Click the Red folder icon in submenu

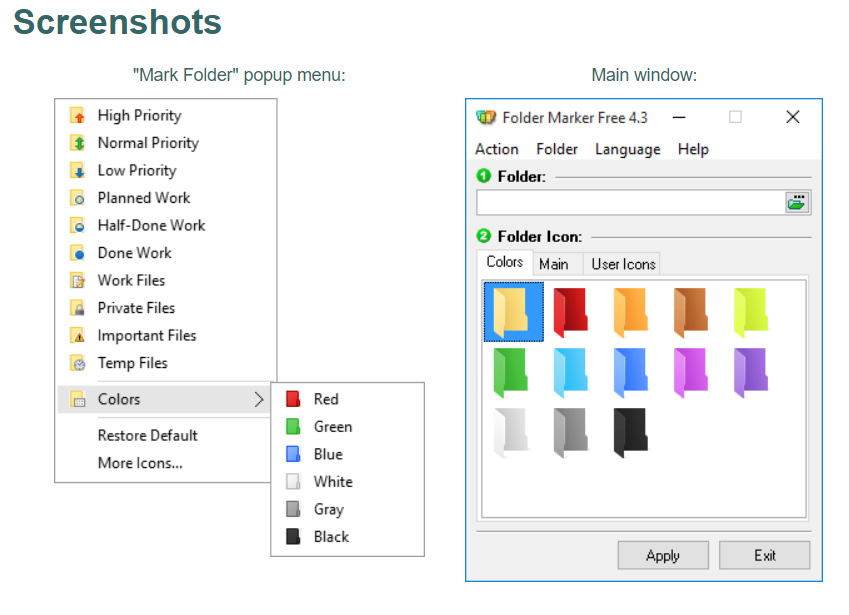[x=293, y=399]
